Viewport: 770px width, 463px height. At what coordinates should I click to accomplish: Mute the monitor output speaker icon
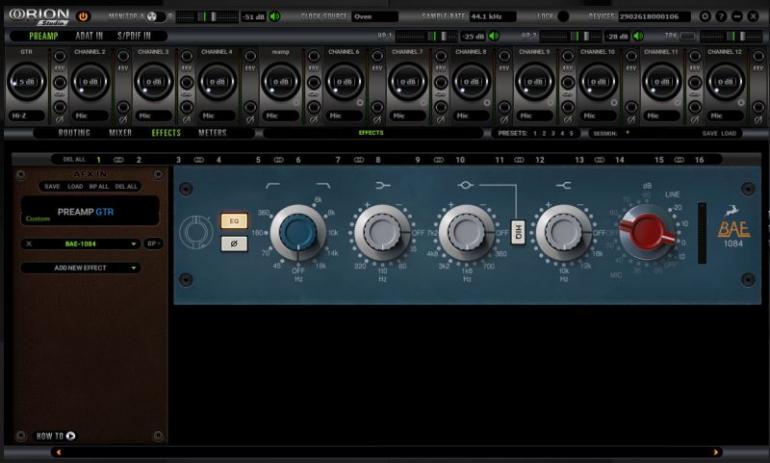click(x=275, y=17)
